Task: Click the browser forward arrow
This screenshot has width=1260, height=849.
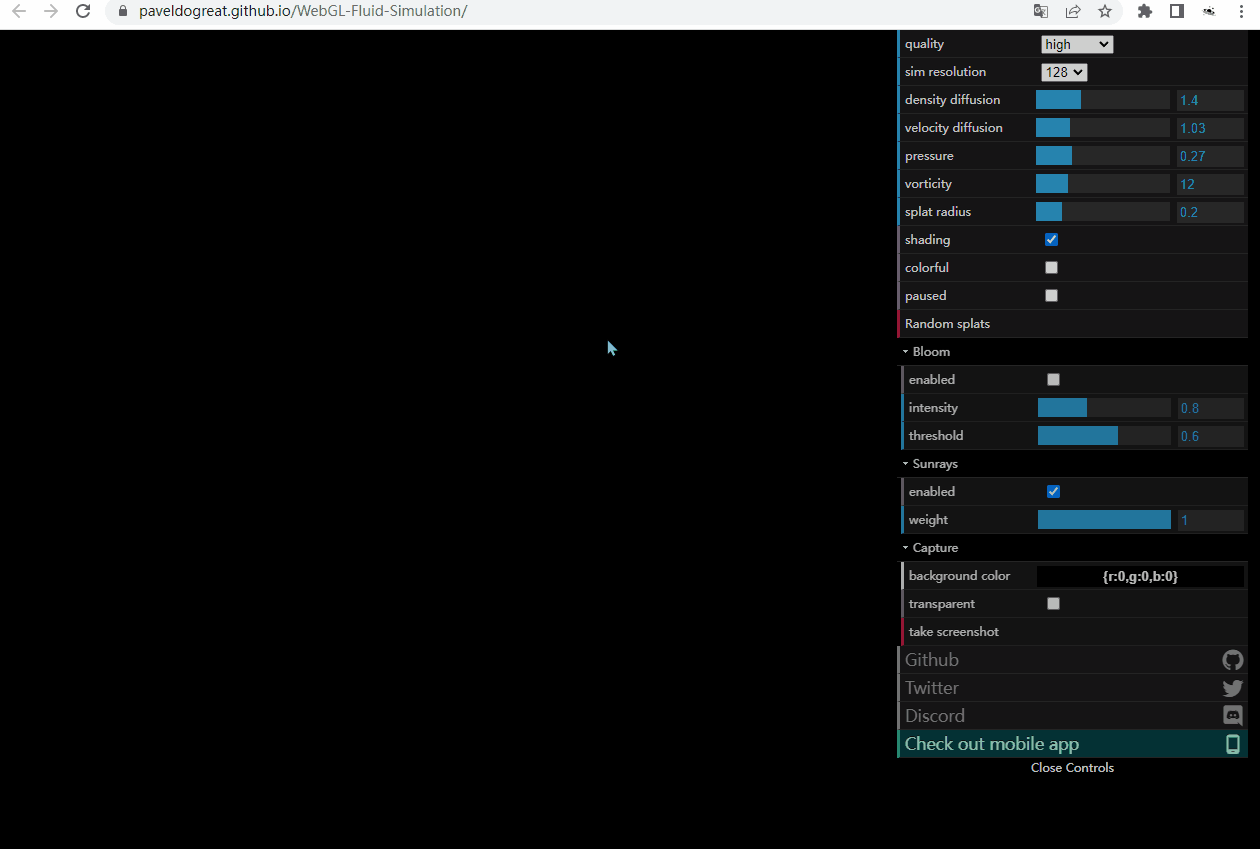Action: tap(51, 11)
